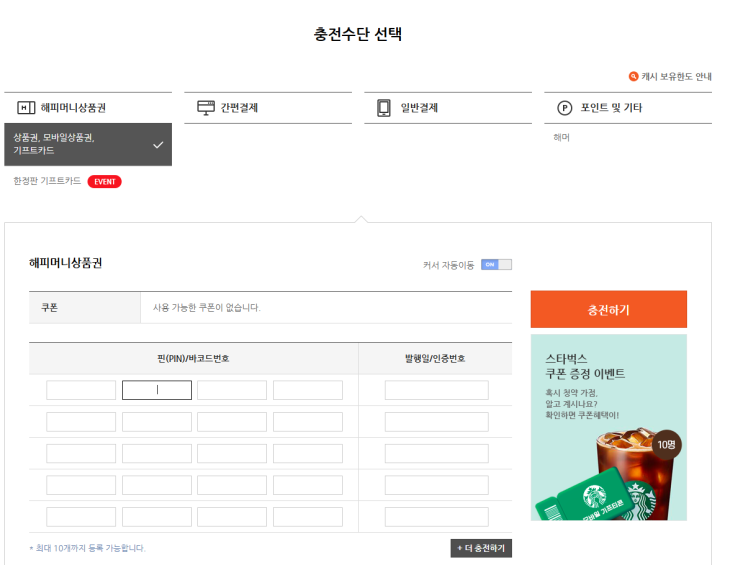Focus first PIN field in row three

coord(81,454)
